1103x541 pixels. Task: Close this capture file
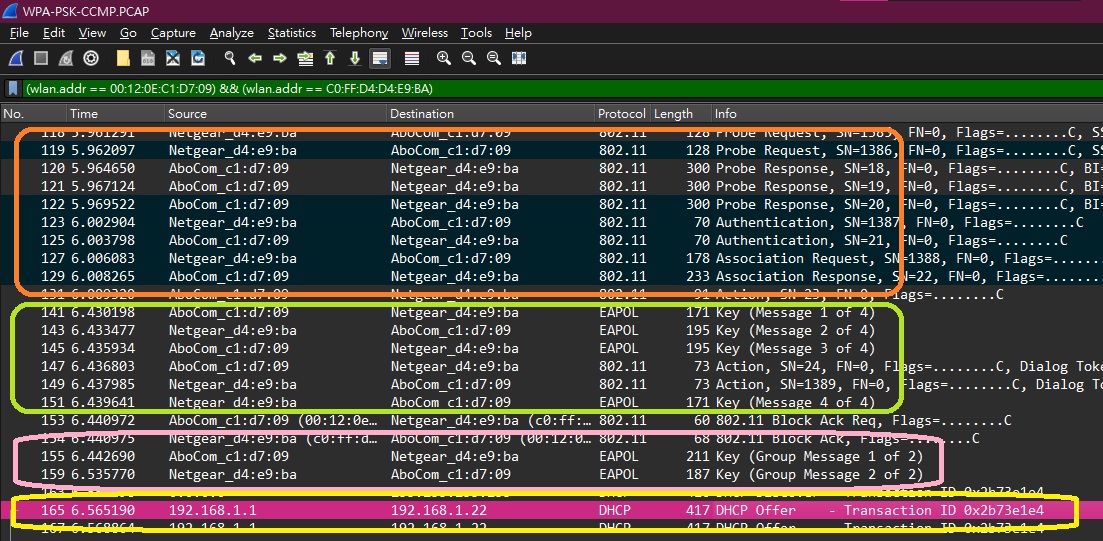(x=173, y=58)
